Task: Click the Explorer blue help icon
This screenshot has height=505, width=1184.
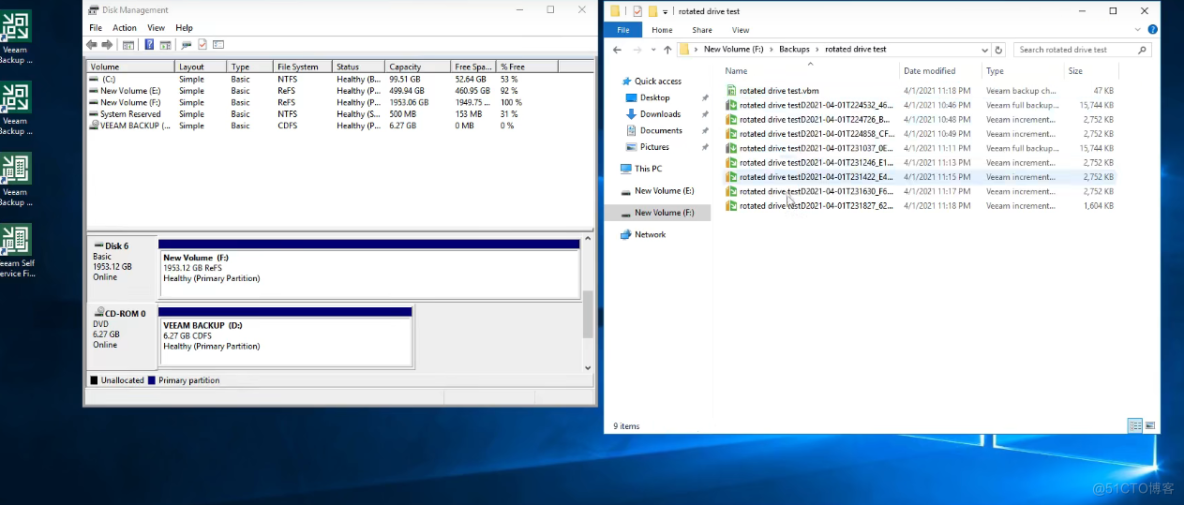Action: [x=1153, y=30]
